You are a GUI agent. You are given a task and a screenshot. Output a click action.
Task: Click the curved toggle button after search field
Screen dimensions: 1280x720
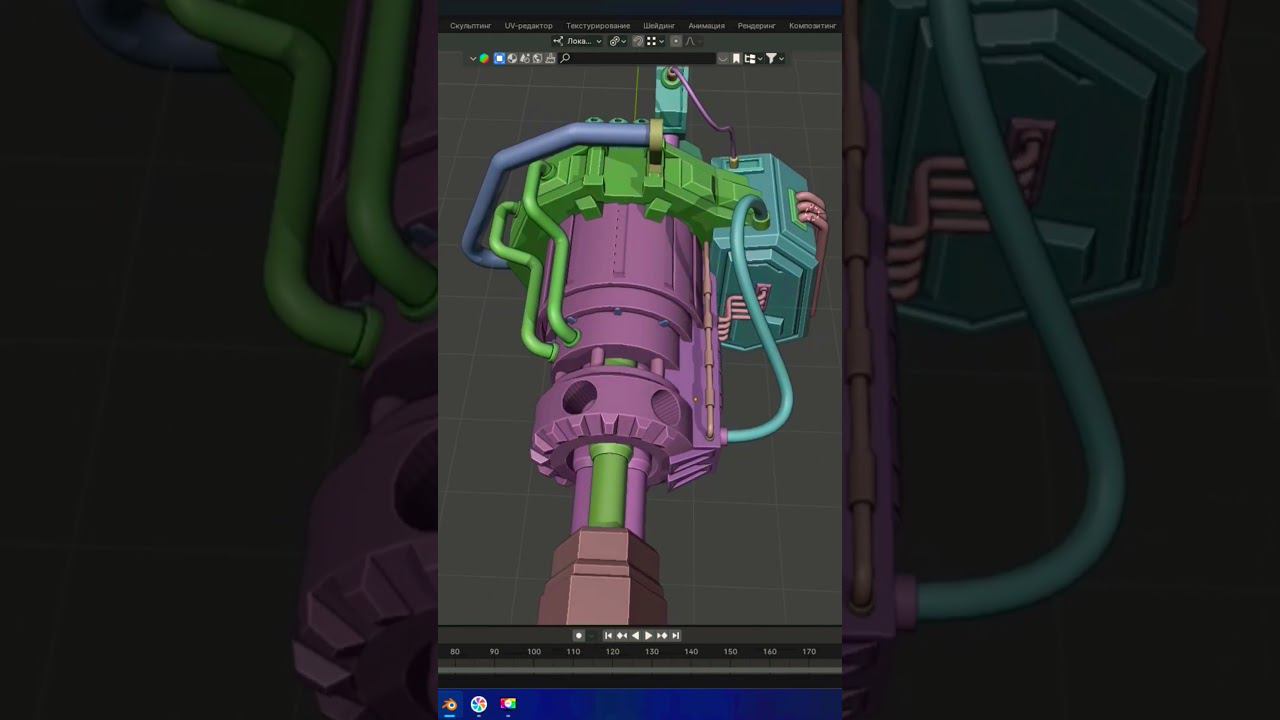723,58
